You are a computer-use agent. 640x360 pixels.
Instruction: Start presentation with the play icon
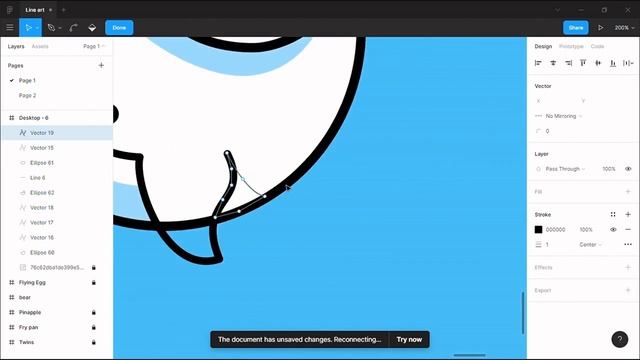coord(601,27)
